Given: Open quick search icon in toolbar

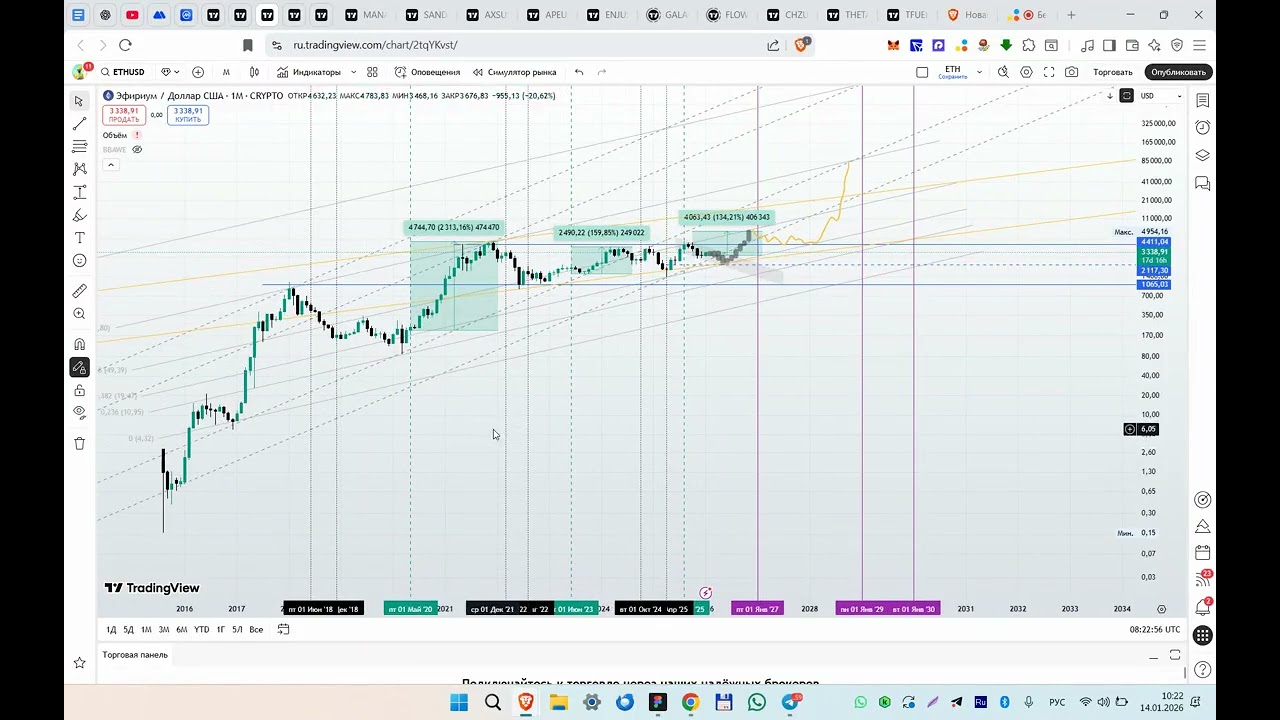Looking at the screenshot, I should [1003, 72].
